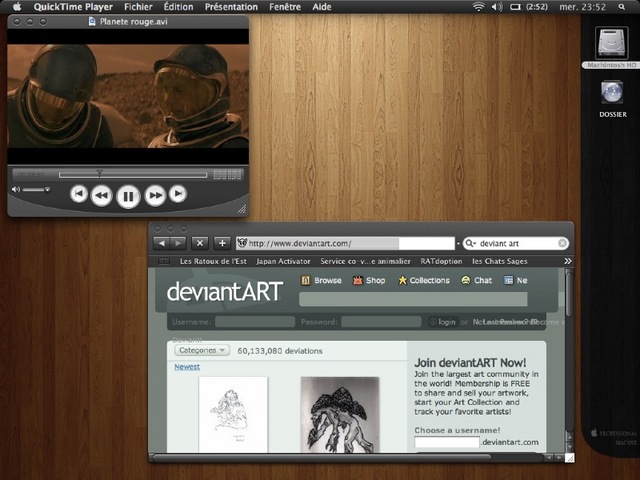Stop loading page with X button
The width and height of the screenshot is (640, 480).
coord(200,243)
